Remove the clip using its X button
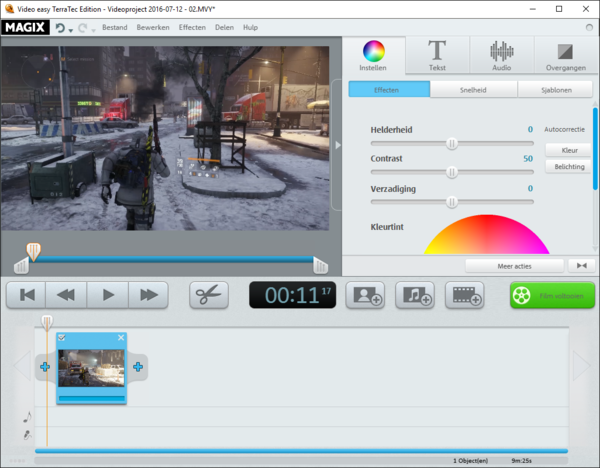Viewport: 600px width, 468px height. (x=121, y=338)
